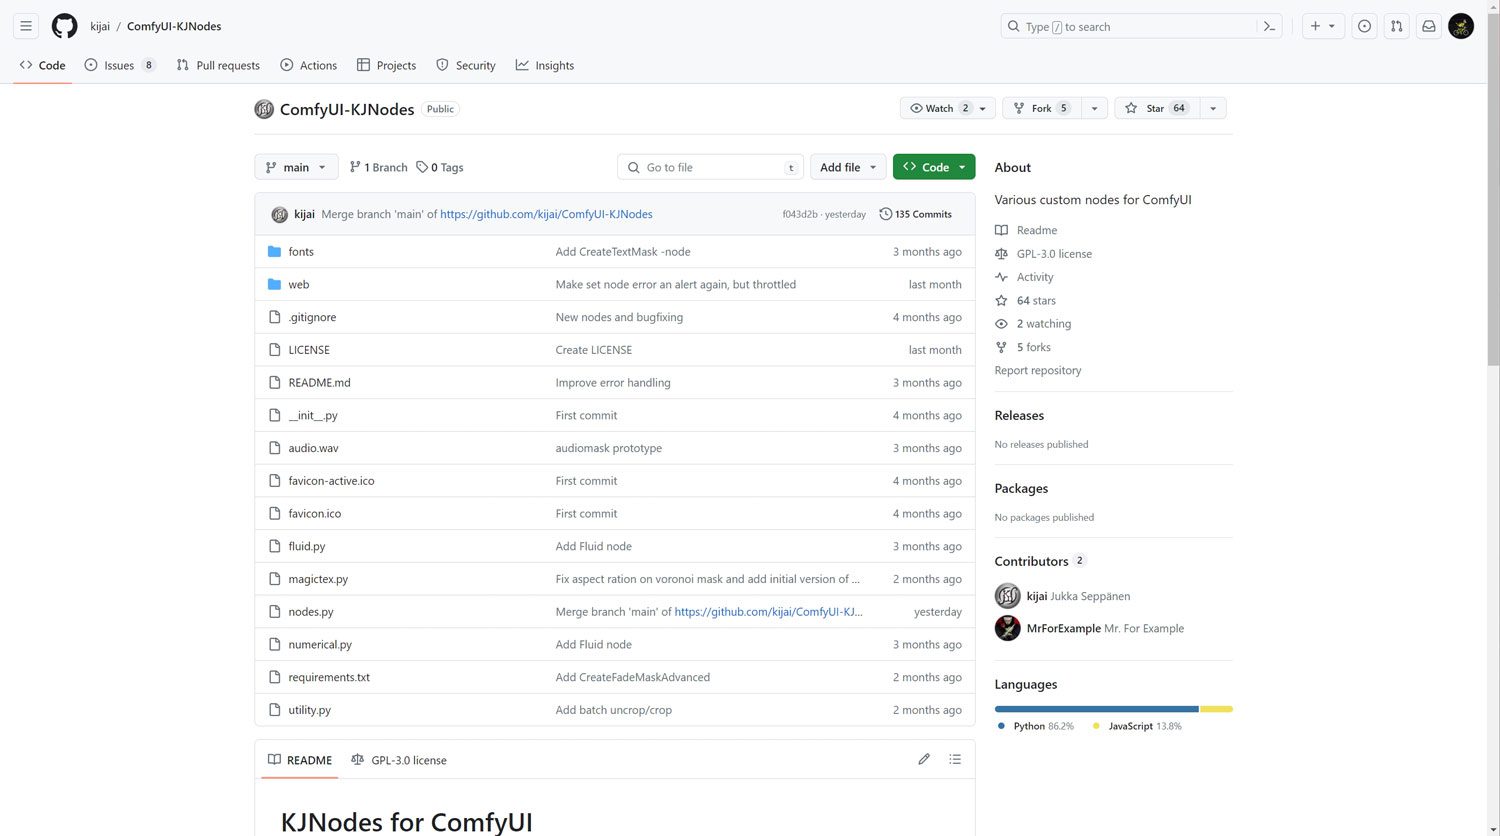Open the README outline list icon
Image resolution: width=1500 pixels, height=836 pixels.
(x=955, y=760)
